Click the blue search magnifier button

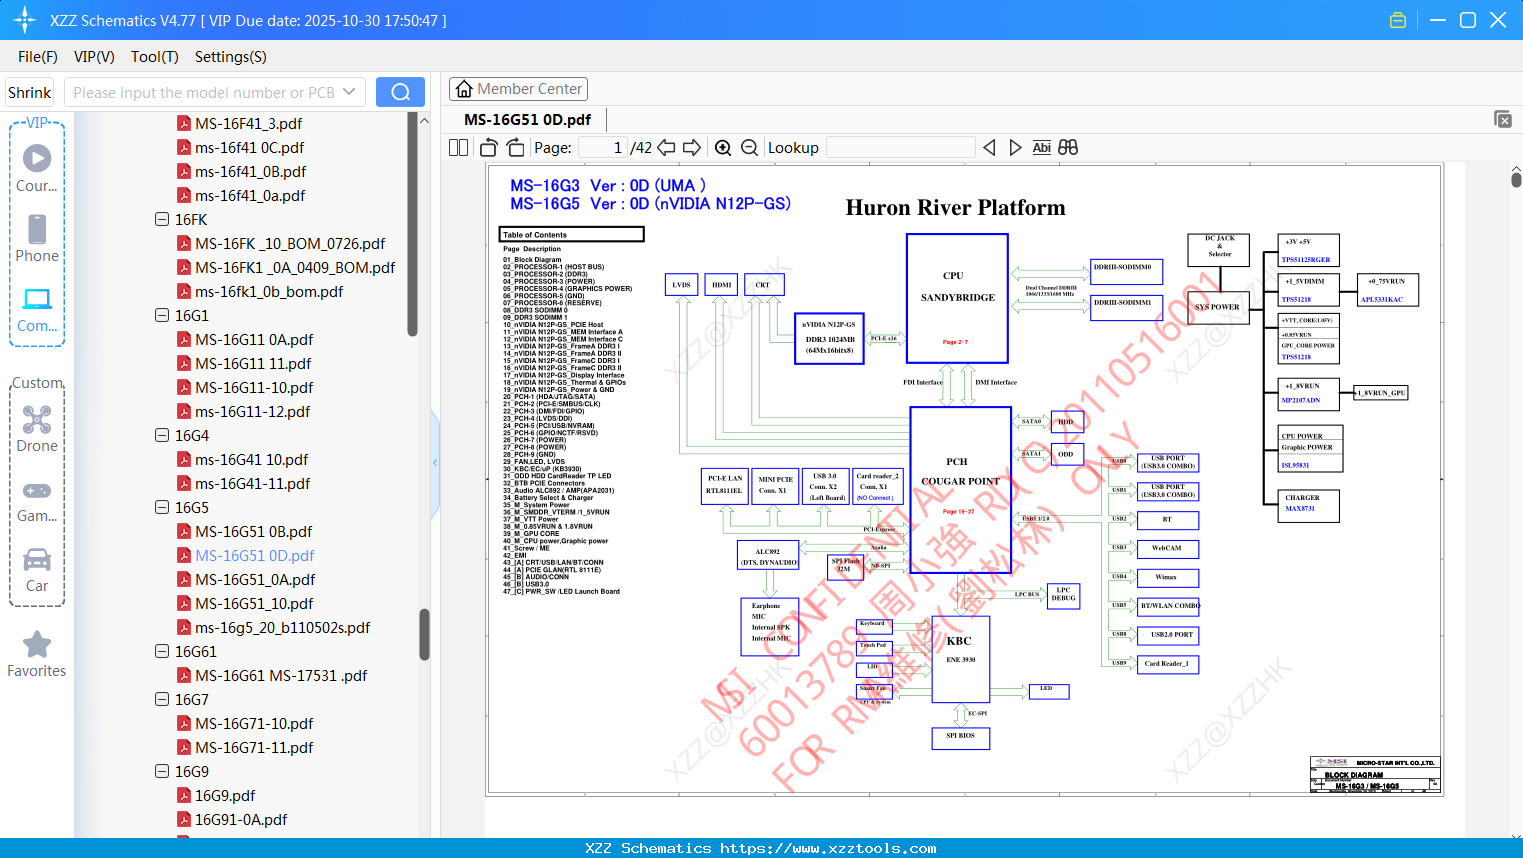[x=400, y=92]
